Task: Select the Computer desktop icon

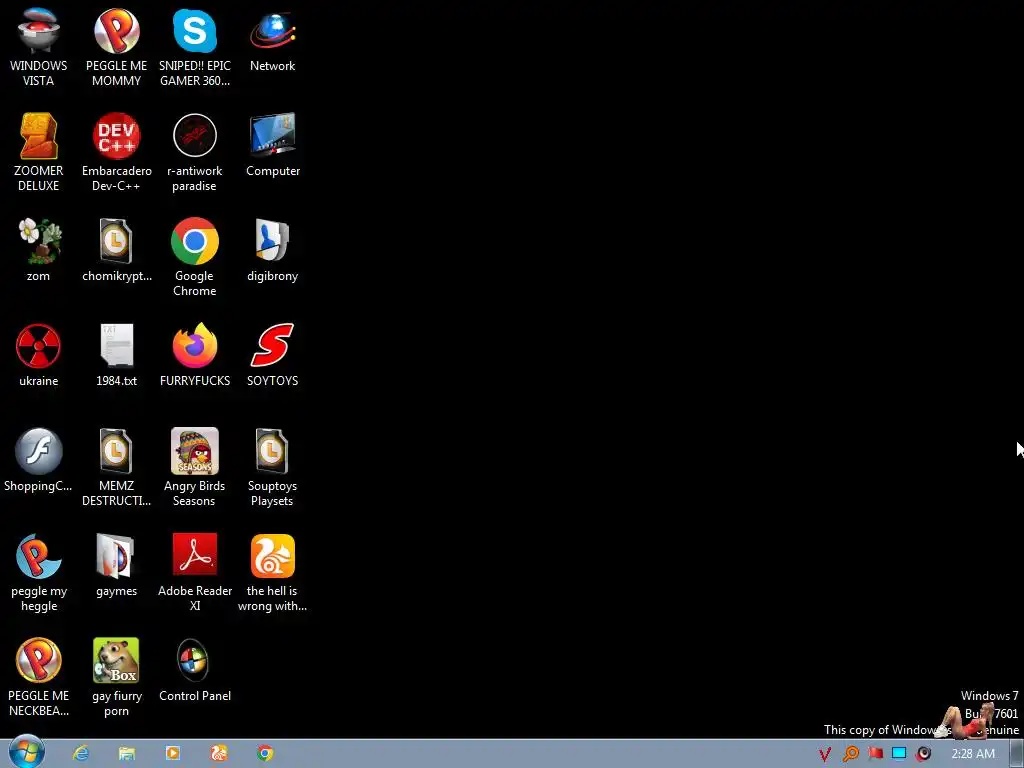Action: pyautogui.click(x=272, y=145)
